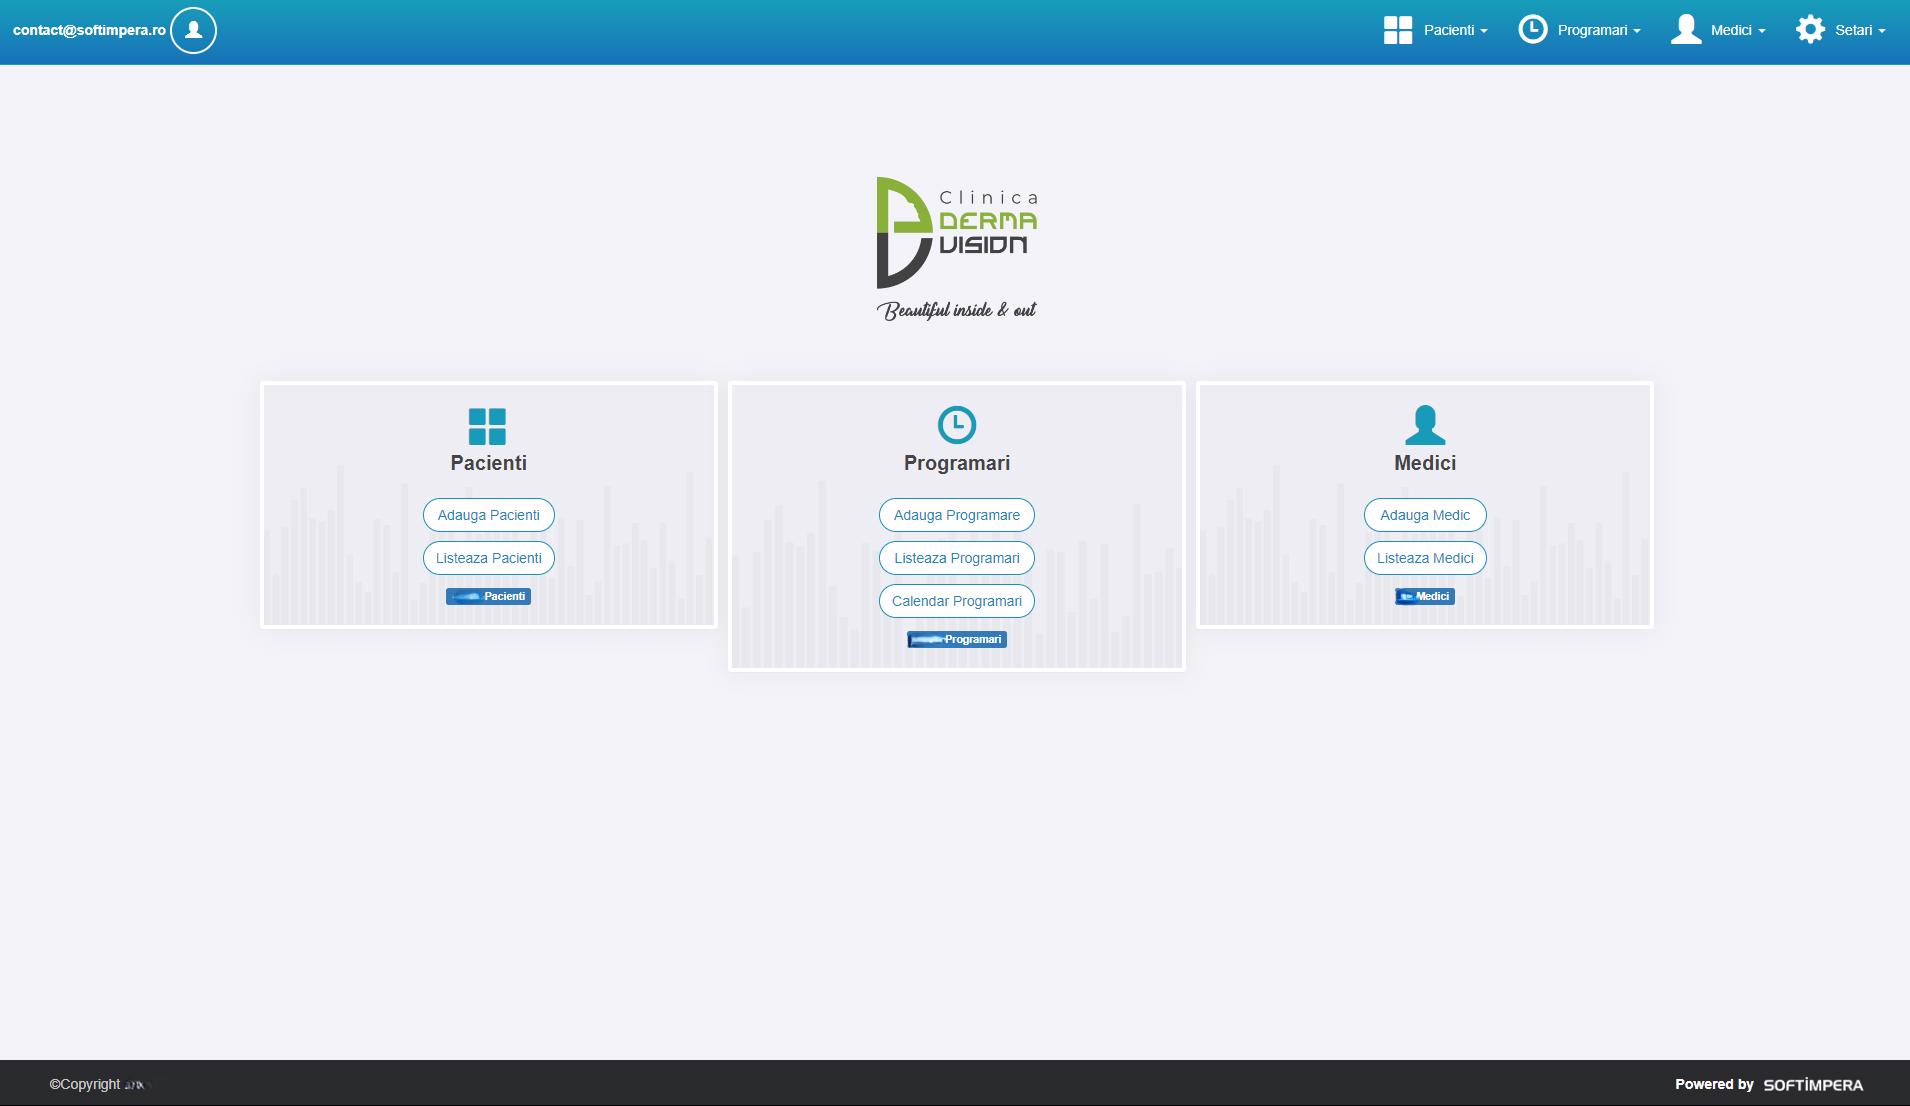The width and height of the screenshot is (1910, 1106).
Task: Click the 'Powered by' footer text
Action: [1714, 1084]
